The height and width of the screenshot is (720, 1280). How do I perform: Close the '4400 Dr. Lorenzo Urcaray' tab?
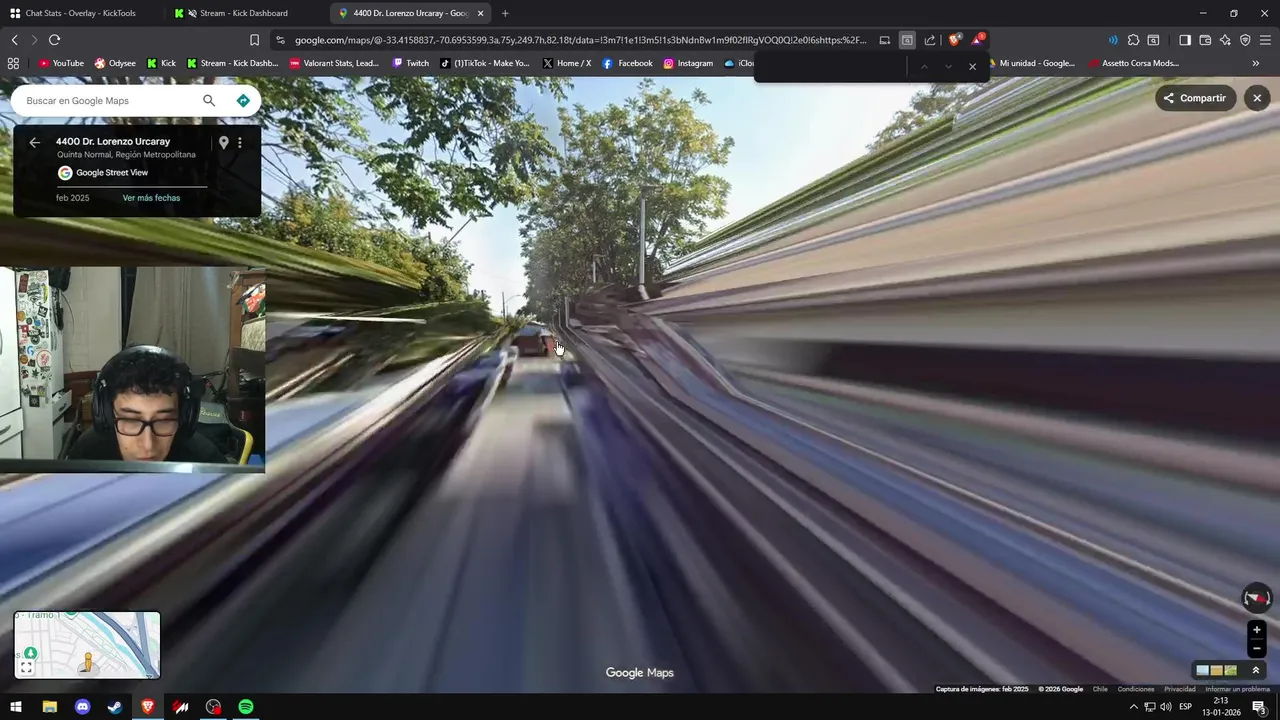(480, 13)
